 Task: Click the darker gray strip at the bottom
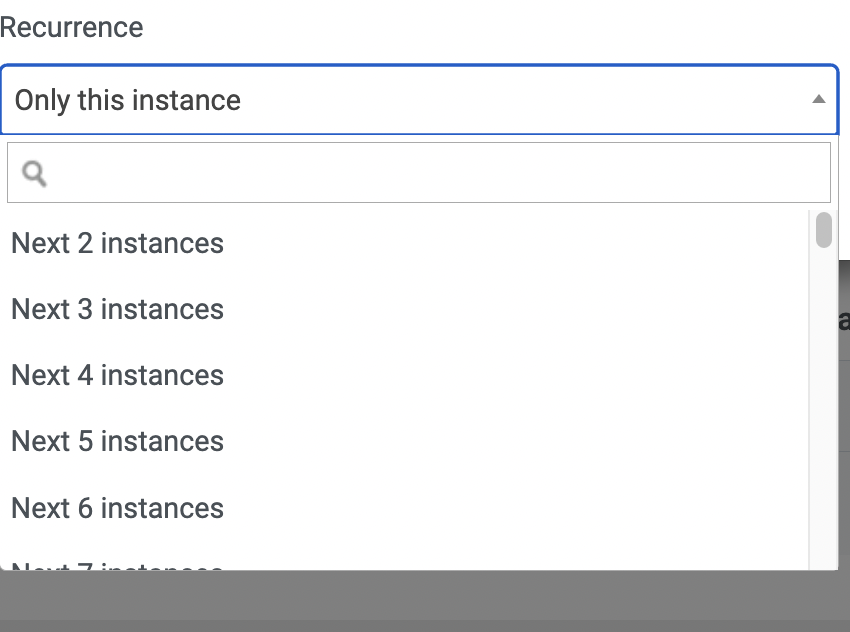click(425, 626)
